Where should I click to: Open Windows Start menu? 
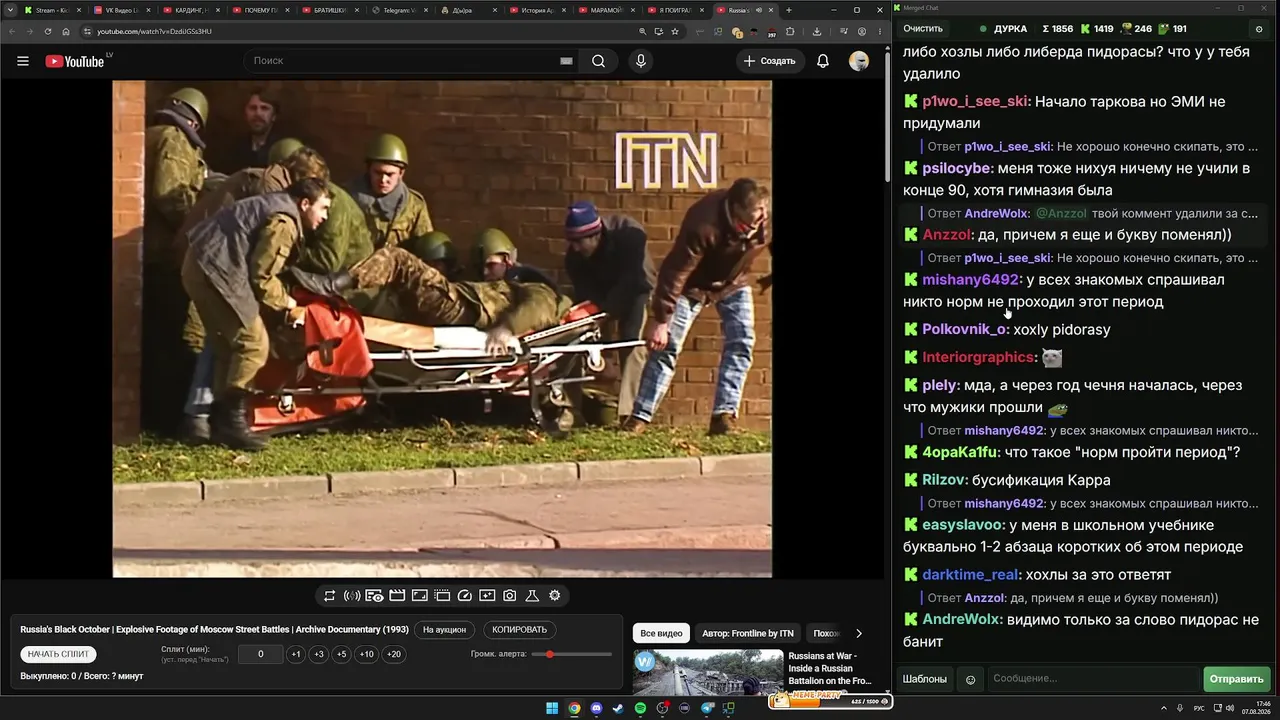click(x=551, y=709)
